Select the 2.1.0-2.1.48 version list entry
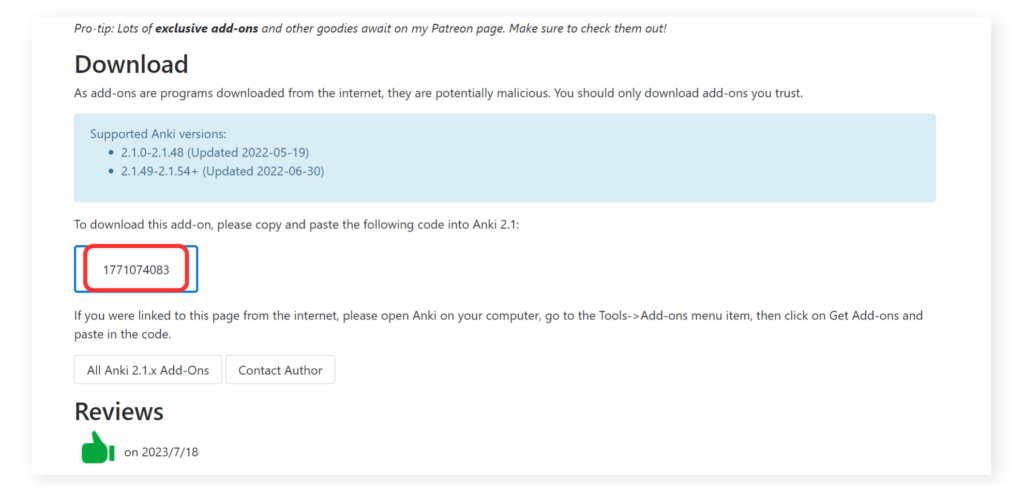This screenshot has height=491, width=1024. 214,152
